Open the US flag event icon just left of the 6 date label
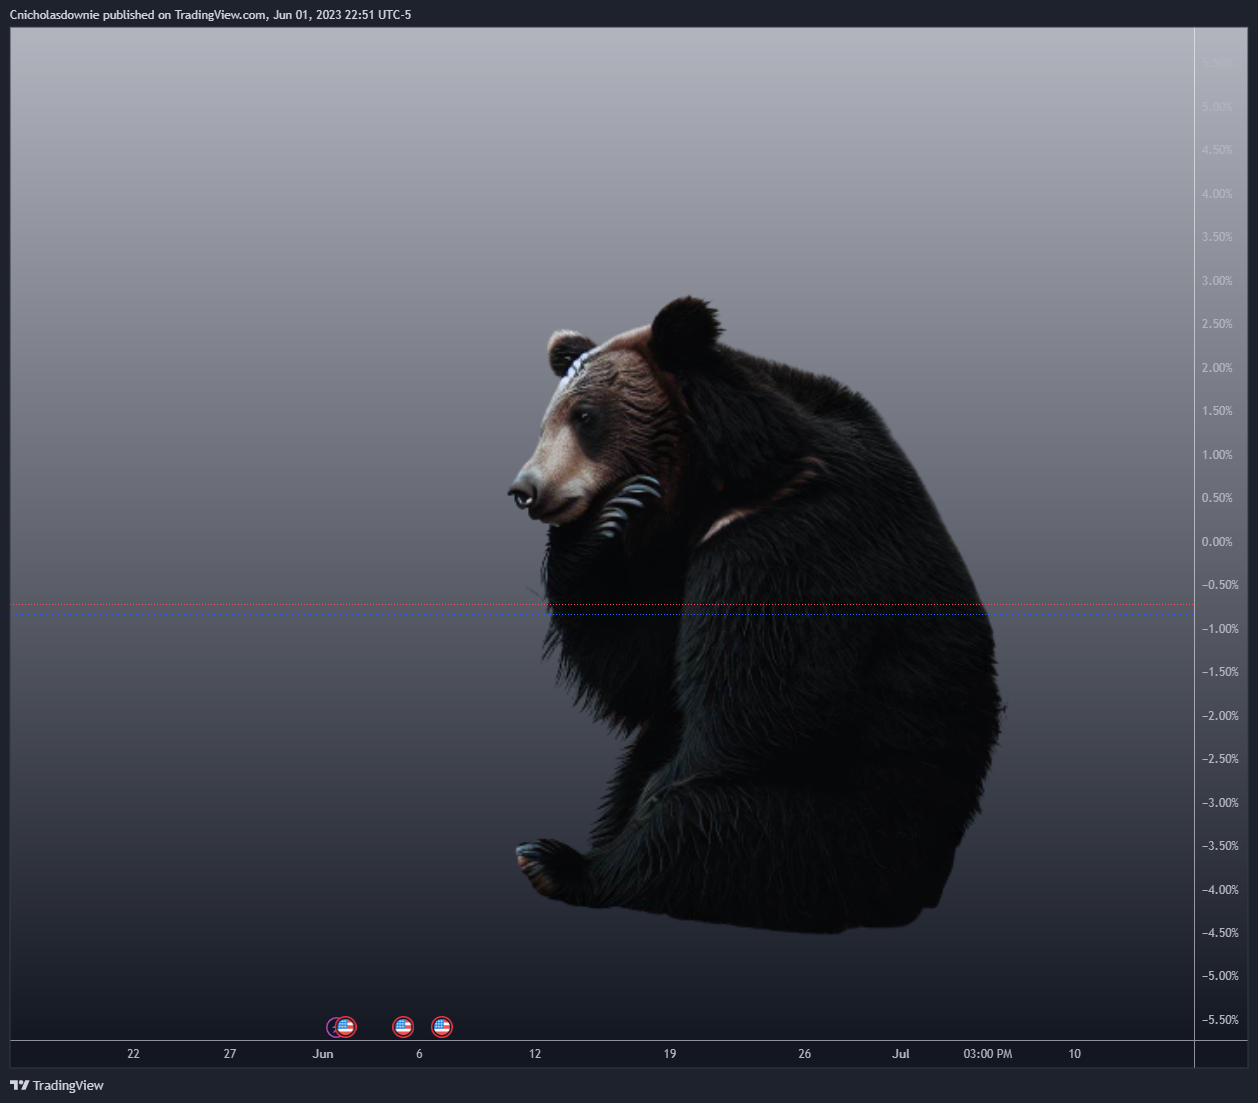Viewport: 1258px width, 1103px height. [x=403, y=1027]
